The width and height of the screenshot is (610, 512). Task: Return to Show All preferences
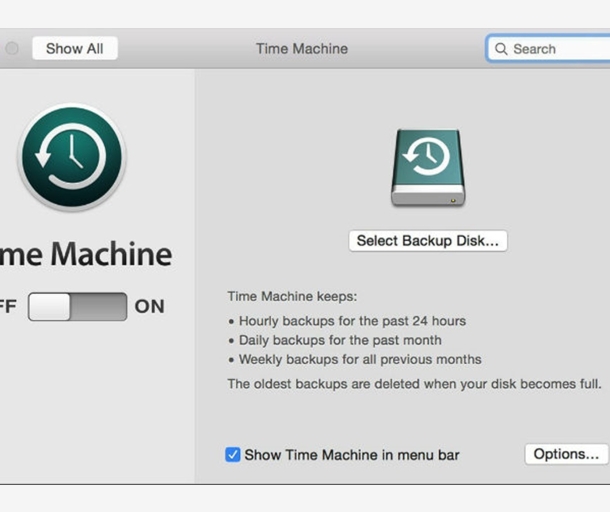tap(75, 49)
